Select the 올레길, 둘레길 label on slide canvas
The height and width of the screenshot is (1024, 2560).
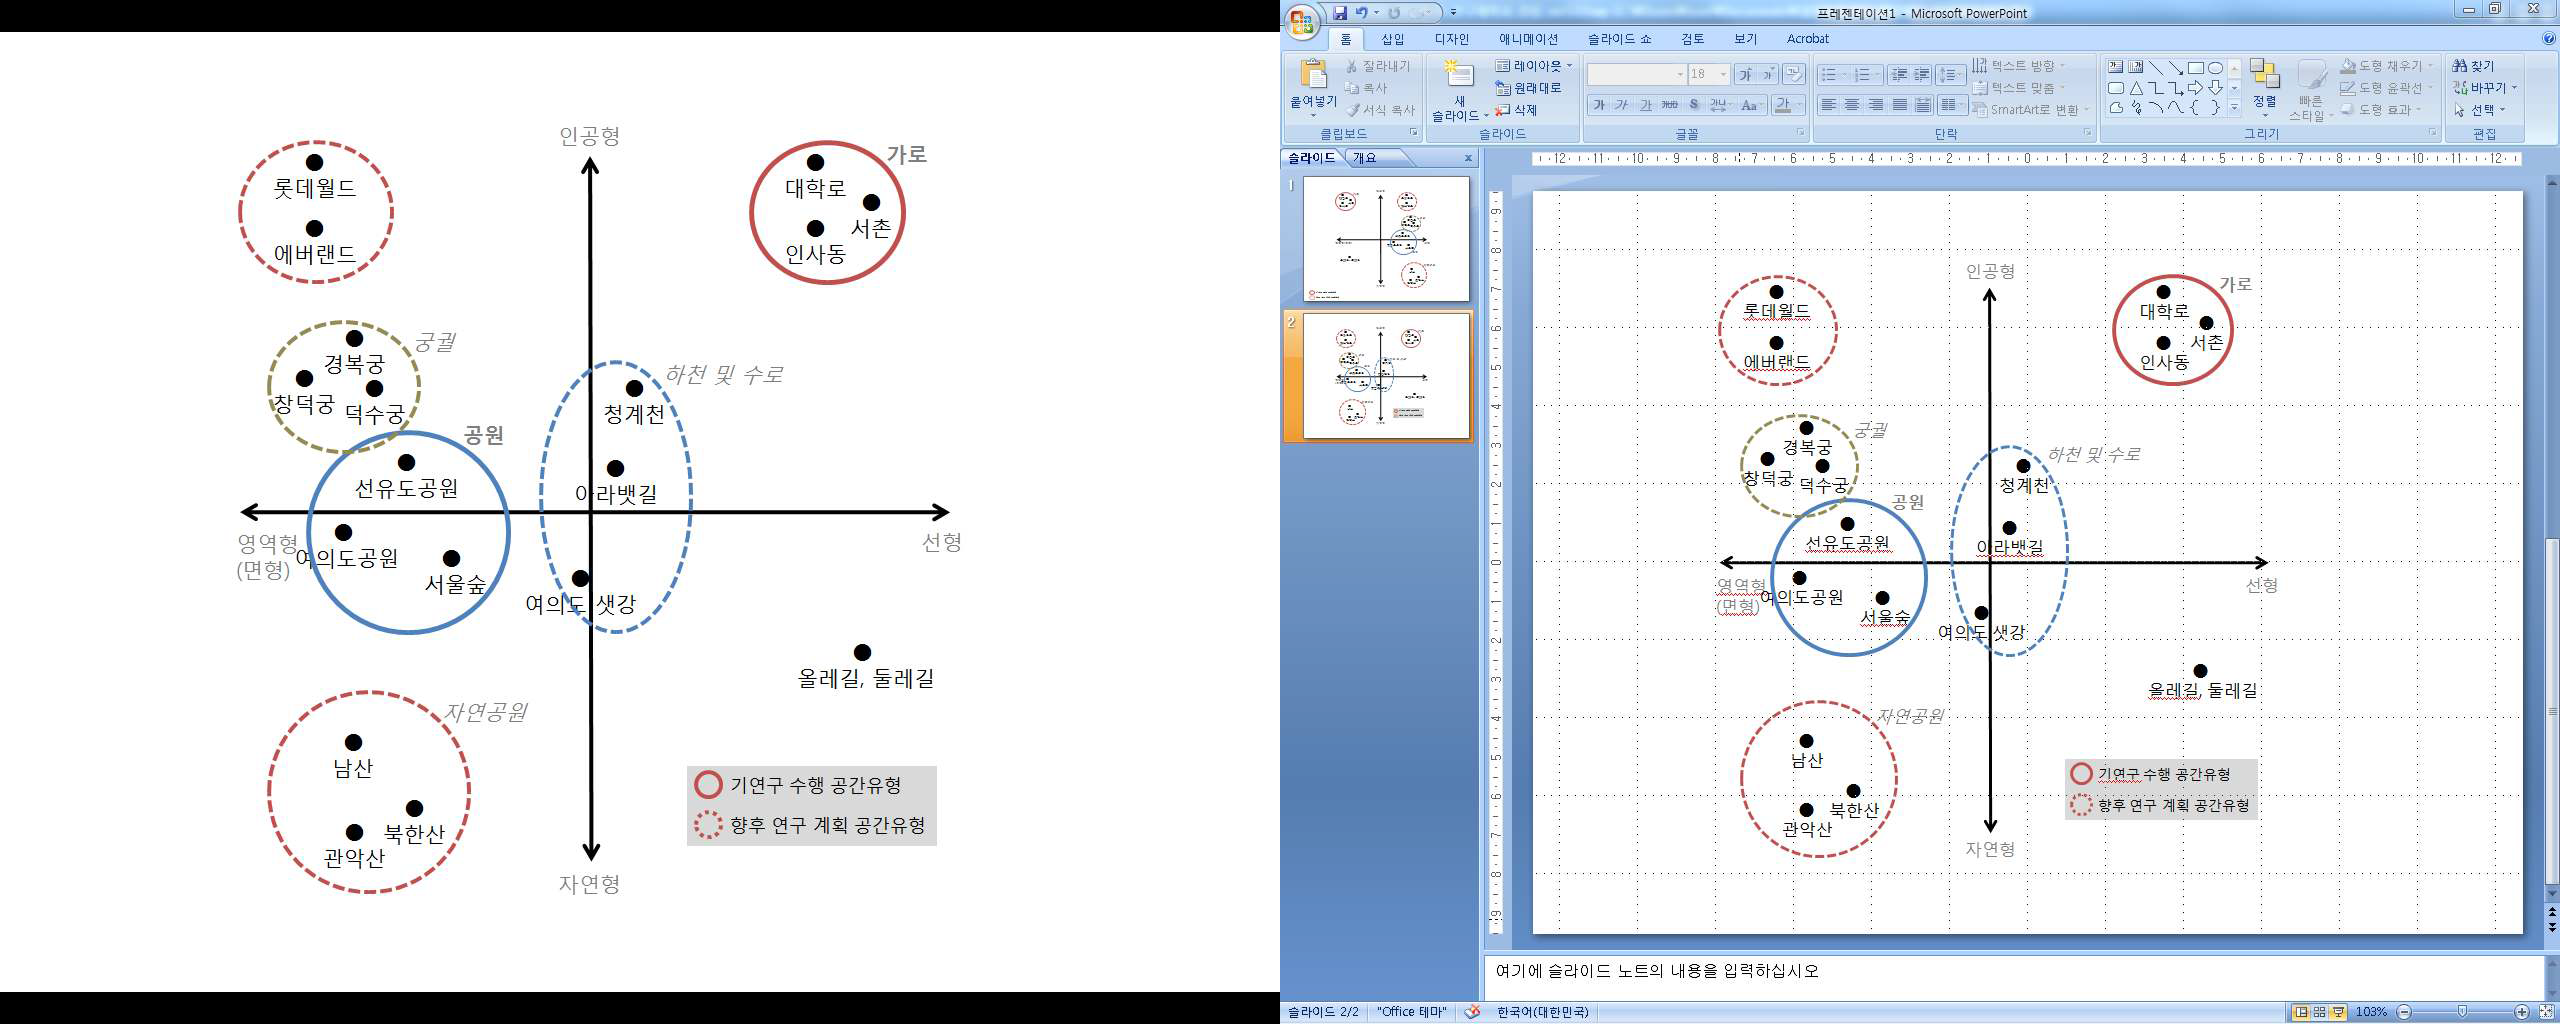click(2203, 690)
